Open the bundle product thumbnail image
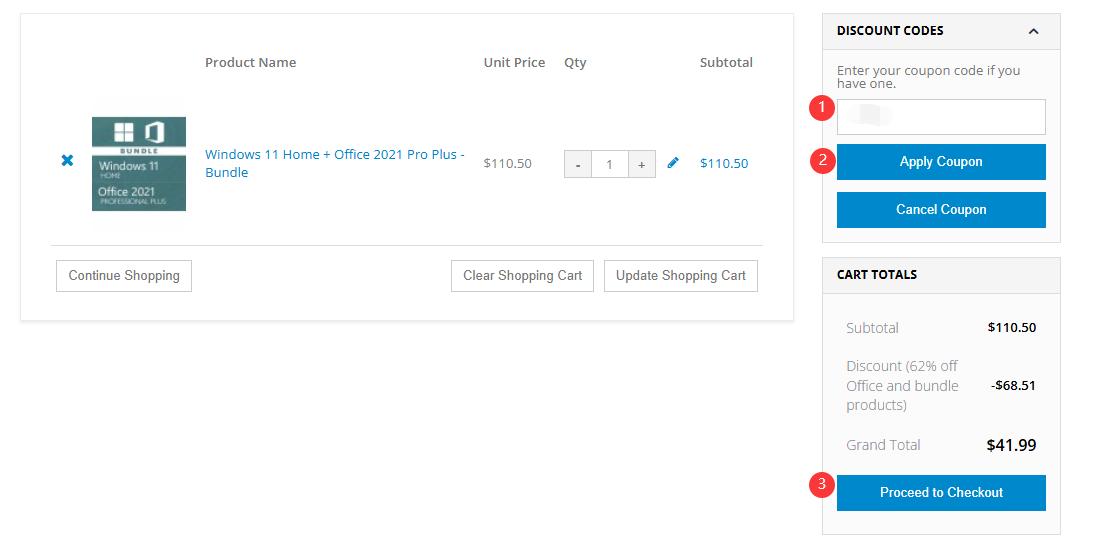The height and width of the screenshot is (547, 1113). click(139, 164)
